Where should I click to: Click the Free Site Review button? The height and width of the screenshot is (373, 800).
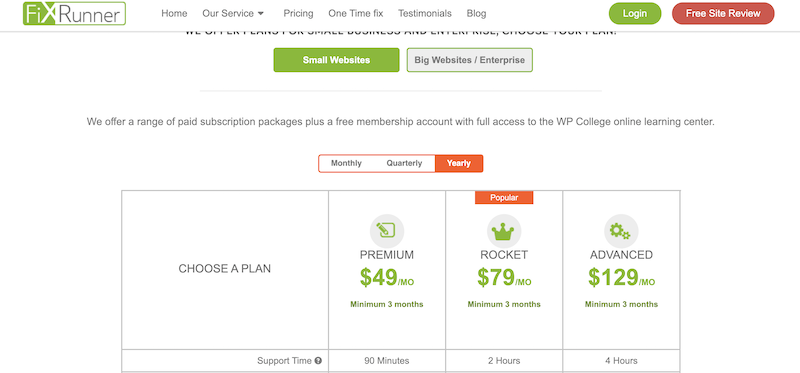tap(723, 13)
